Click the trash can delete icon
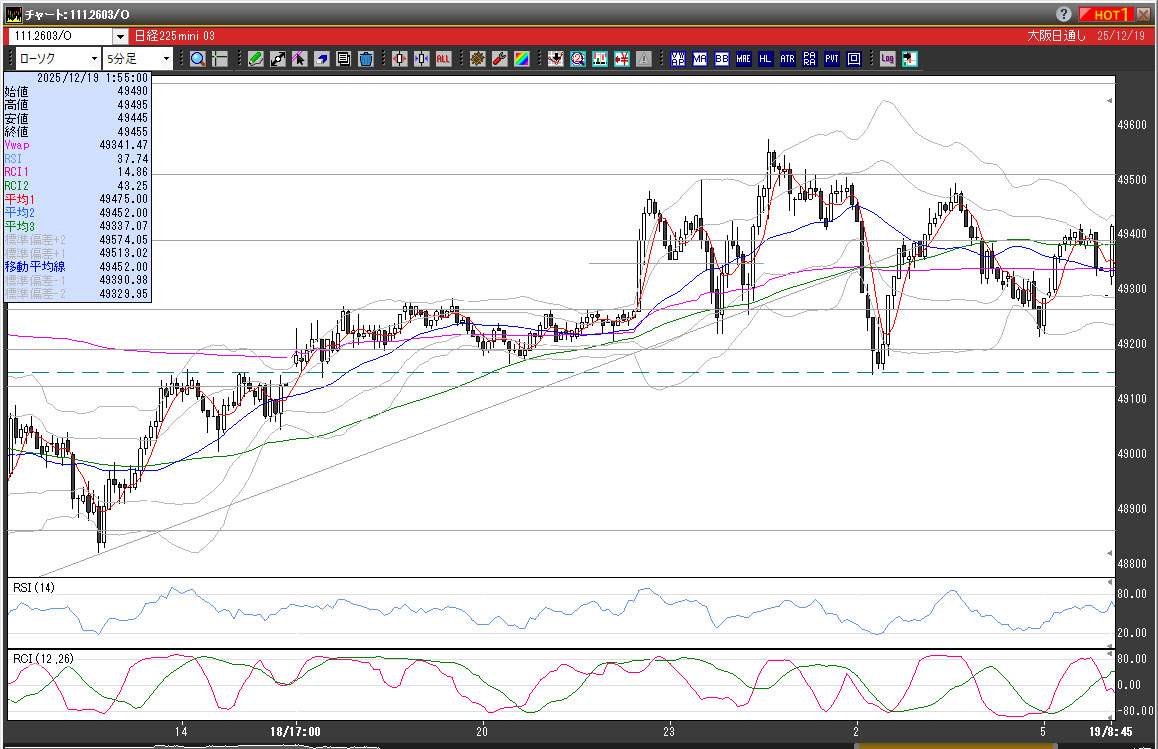This screenshot has width=1158, height=749. (366, 59)
